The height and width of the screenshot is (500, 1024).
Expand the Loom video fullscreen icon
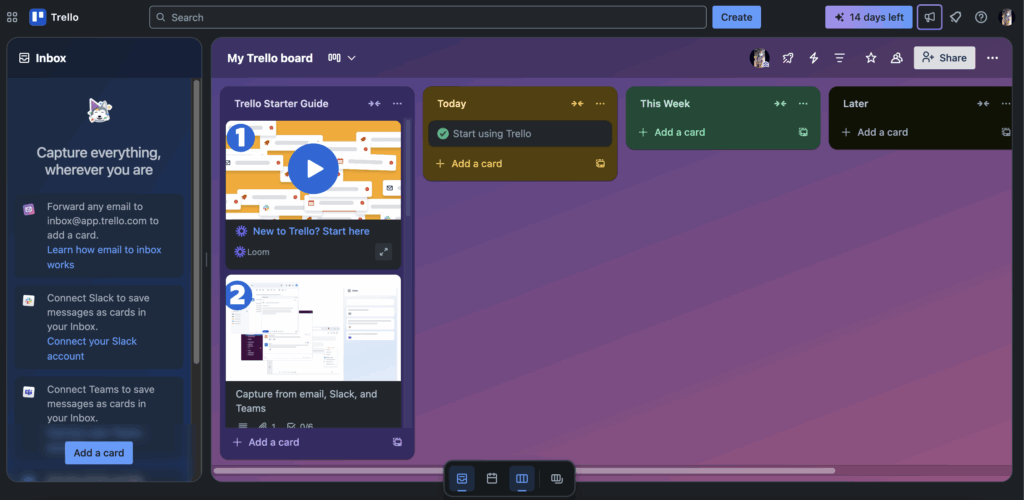(383, 251)
